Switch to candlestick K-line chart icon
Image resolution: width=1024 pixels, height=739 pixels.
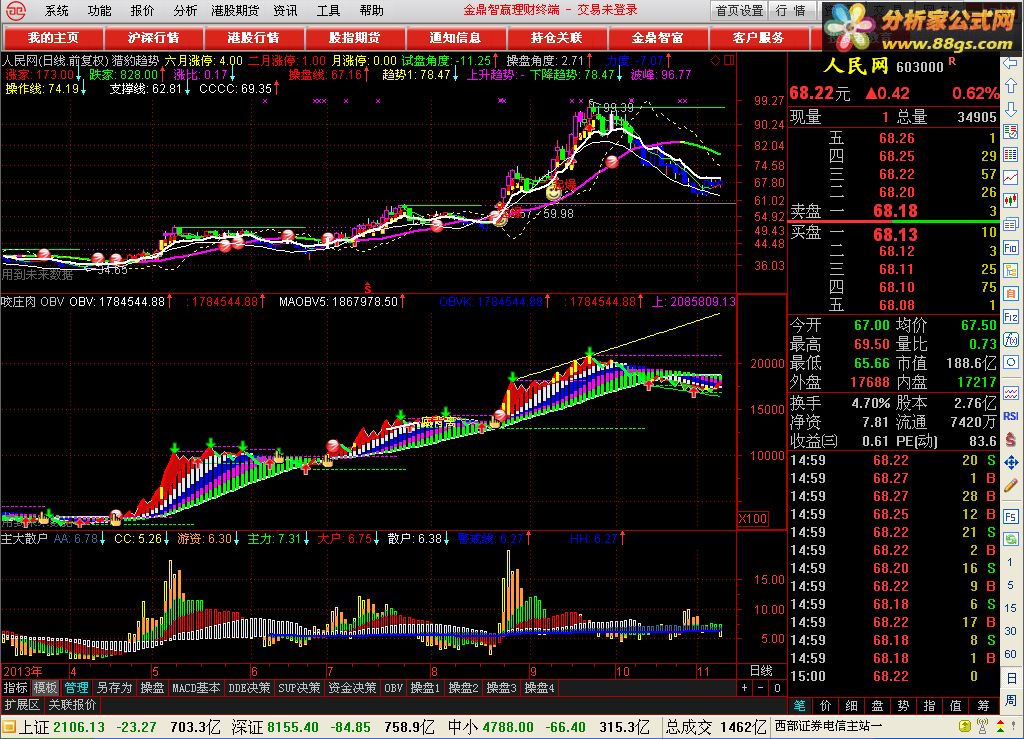1010,200
